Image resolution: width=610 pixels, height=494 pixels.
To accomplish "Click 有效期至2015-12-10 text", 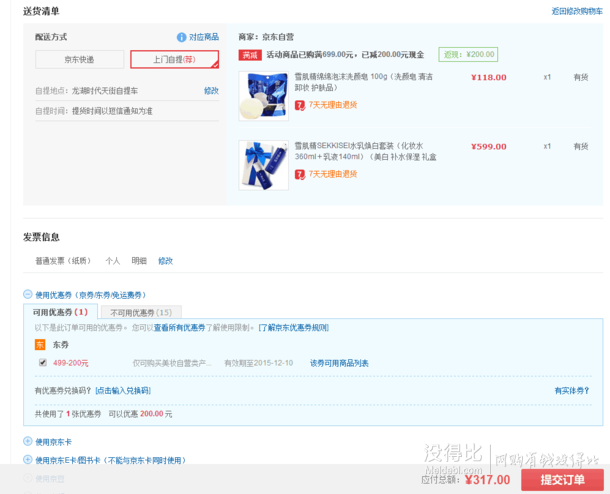I will (259, 363).
